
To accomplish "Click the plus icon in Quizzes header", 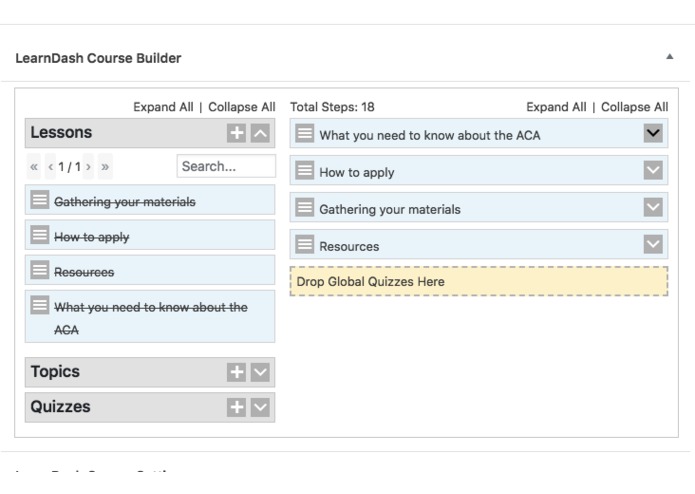I will coord(237,407).
